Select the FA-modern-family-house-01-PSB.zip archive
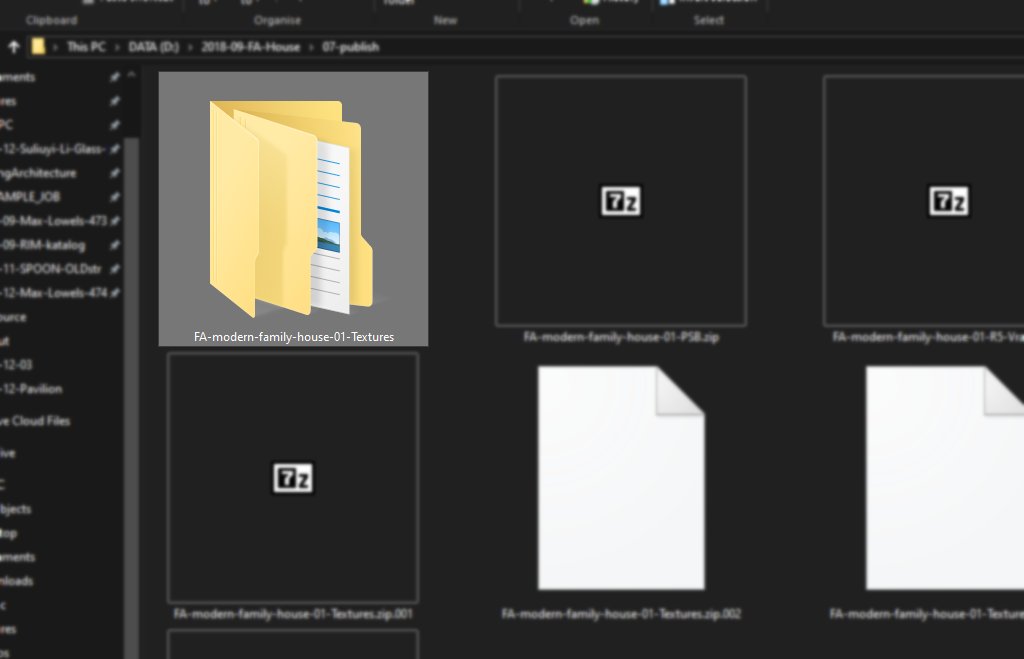This screenshot has width=1024, height=659. (621, 209)
